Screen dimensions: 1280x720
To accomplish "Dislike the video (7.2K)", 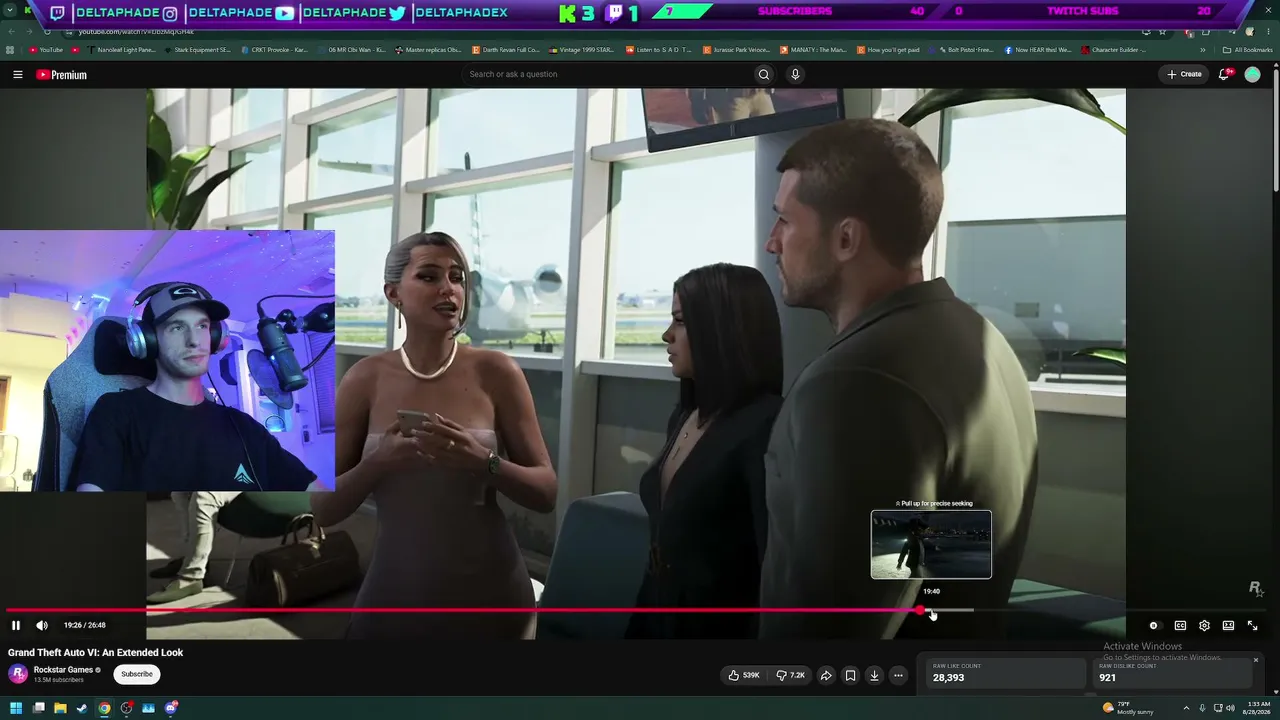I will (x=791, y=675).
